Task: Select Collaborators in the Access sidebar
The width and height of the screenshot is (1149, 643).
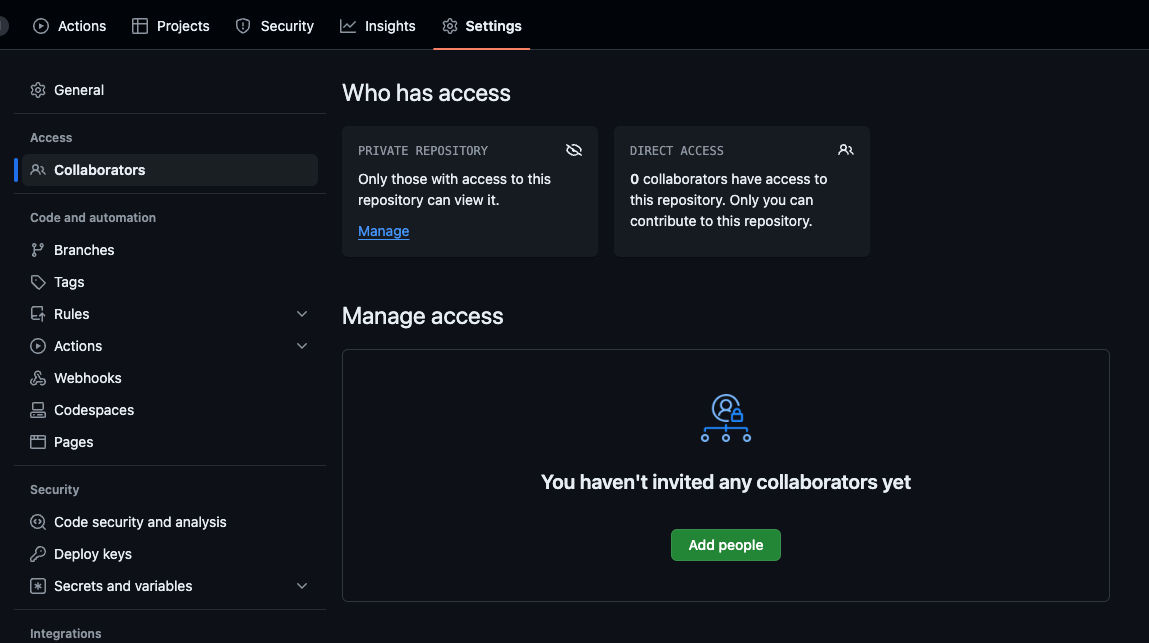Action: [99, 169]
